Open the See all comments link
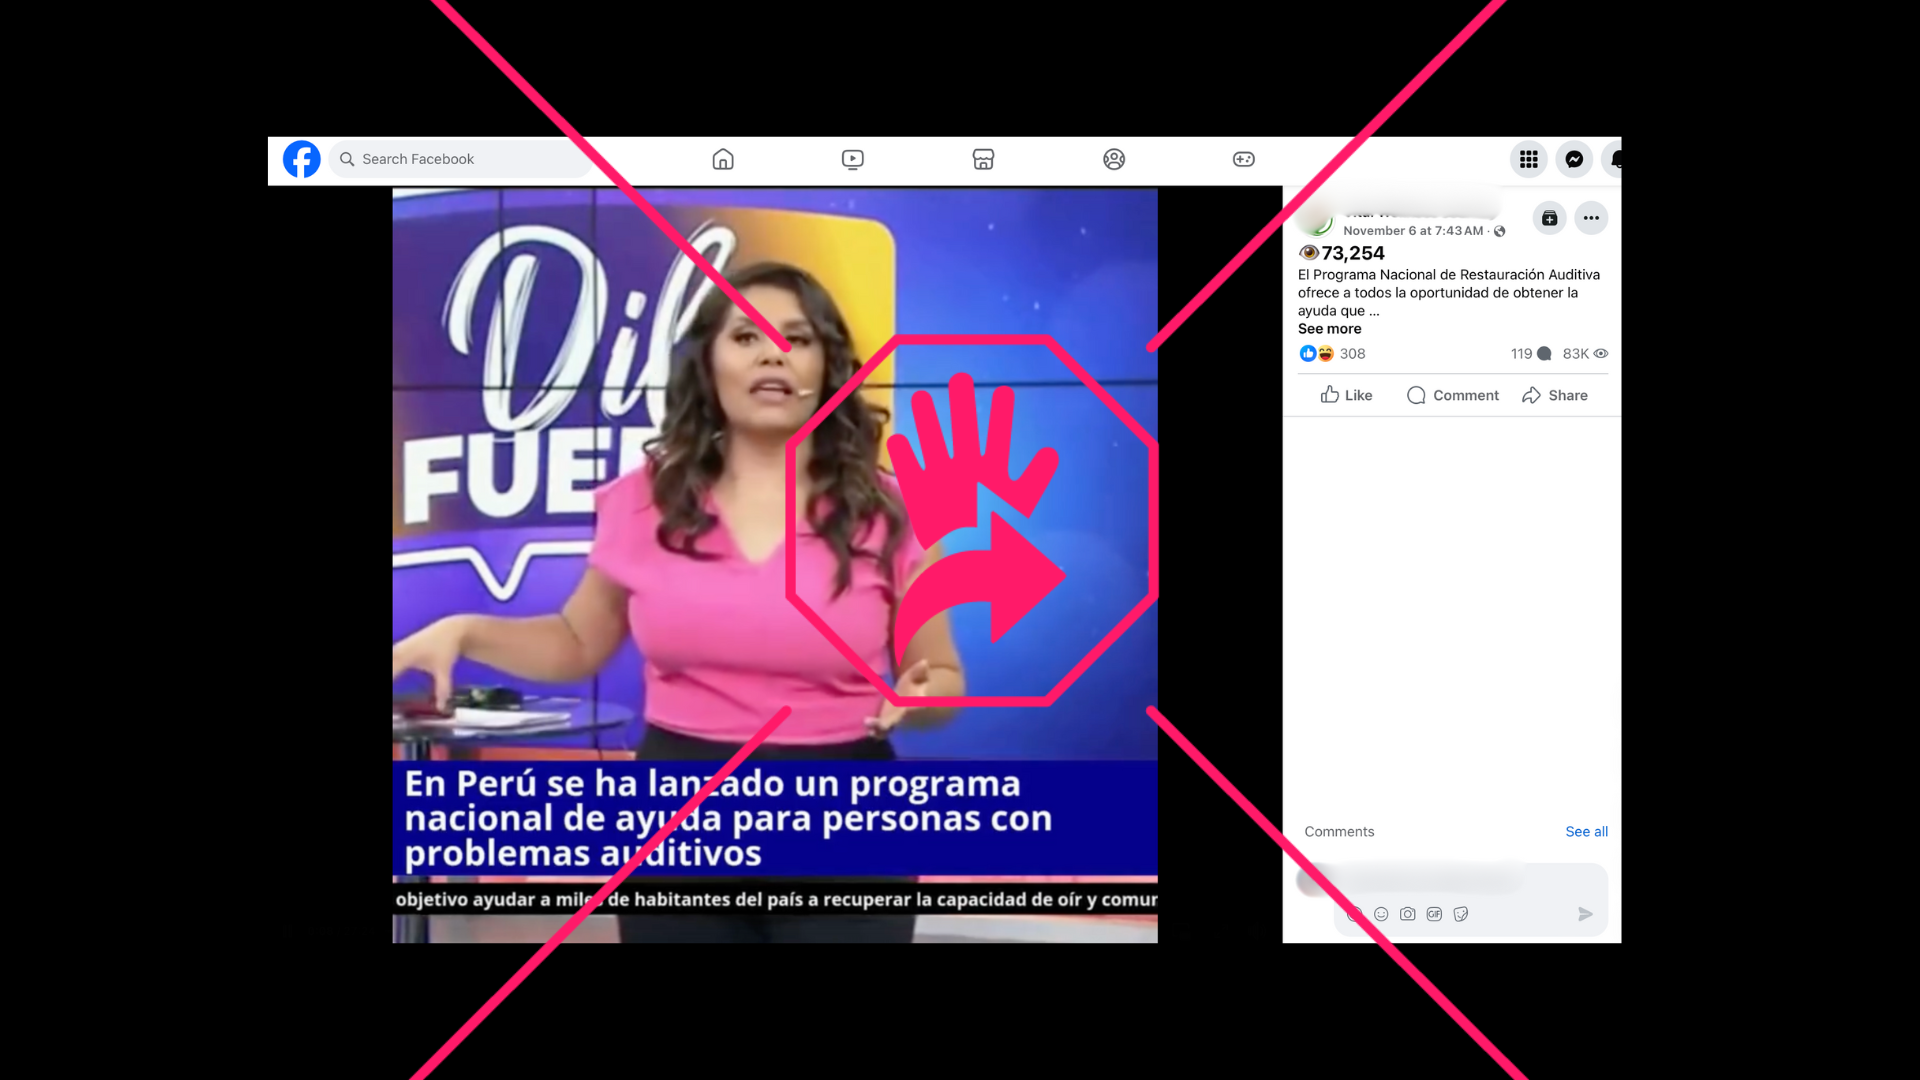The width and height of the screenshot is (1920, 1080). point(1586,831)
